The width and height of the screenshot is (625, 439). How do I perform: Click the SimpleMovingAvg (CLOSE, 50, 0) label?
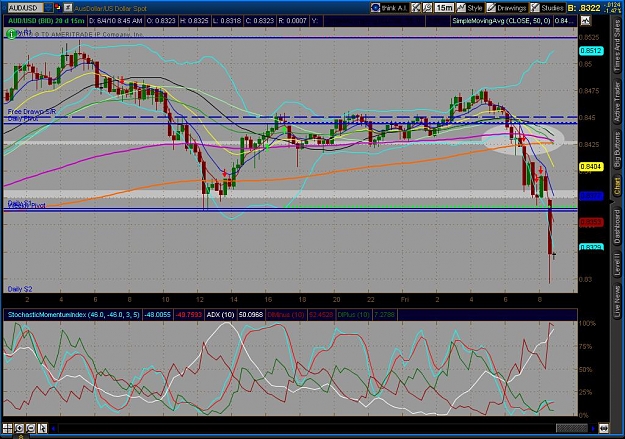click(501, 21)
